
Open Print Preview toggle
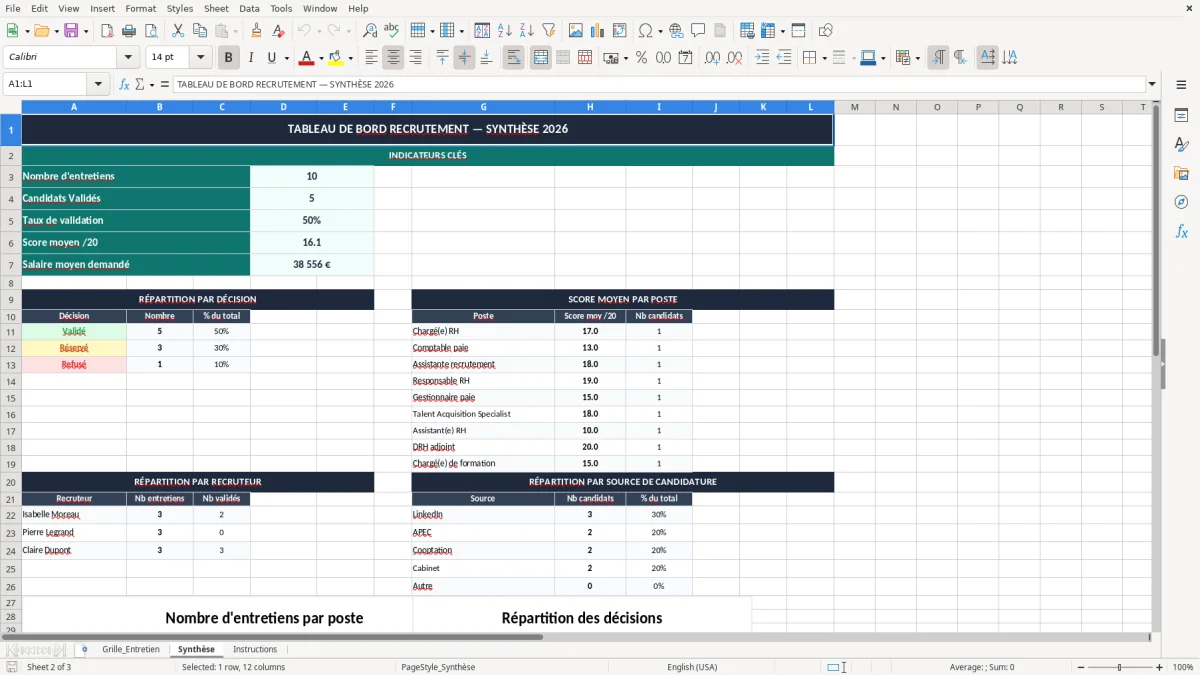tap(151, 31)
